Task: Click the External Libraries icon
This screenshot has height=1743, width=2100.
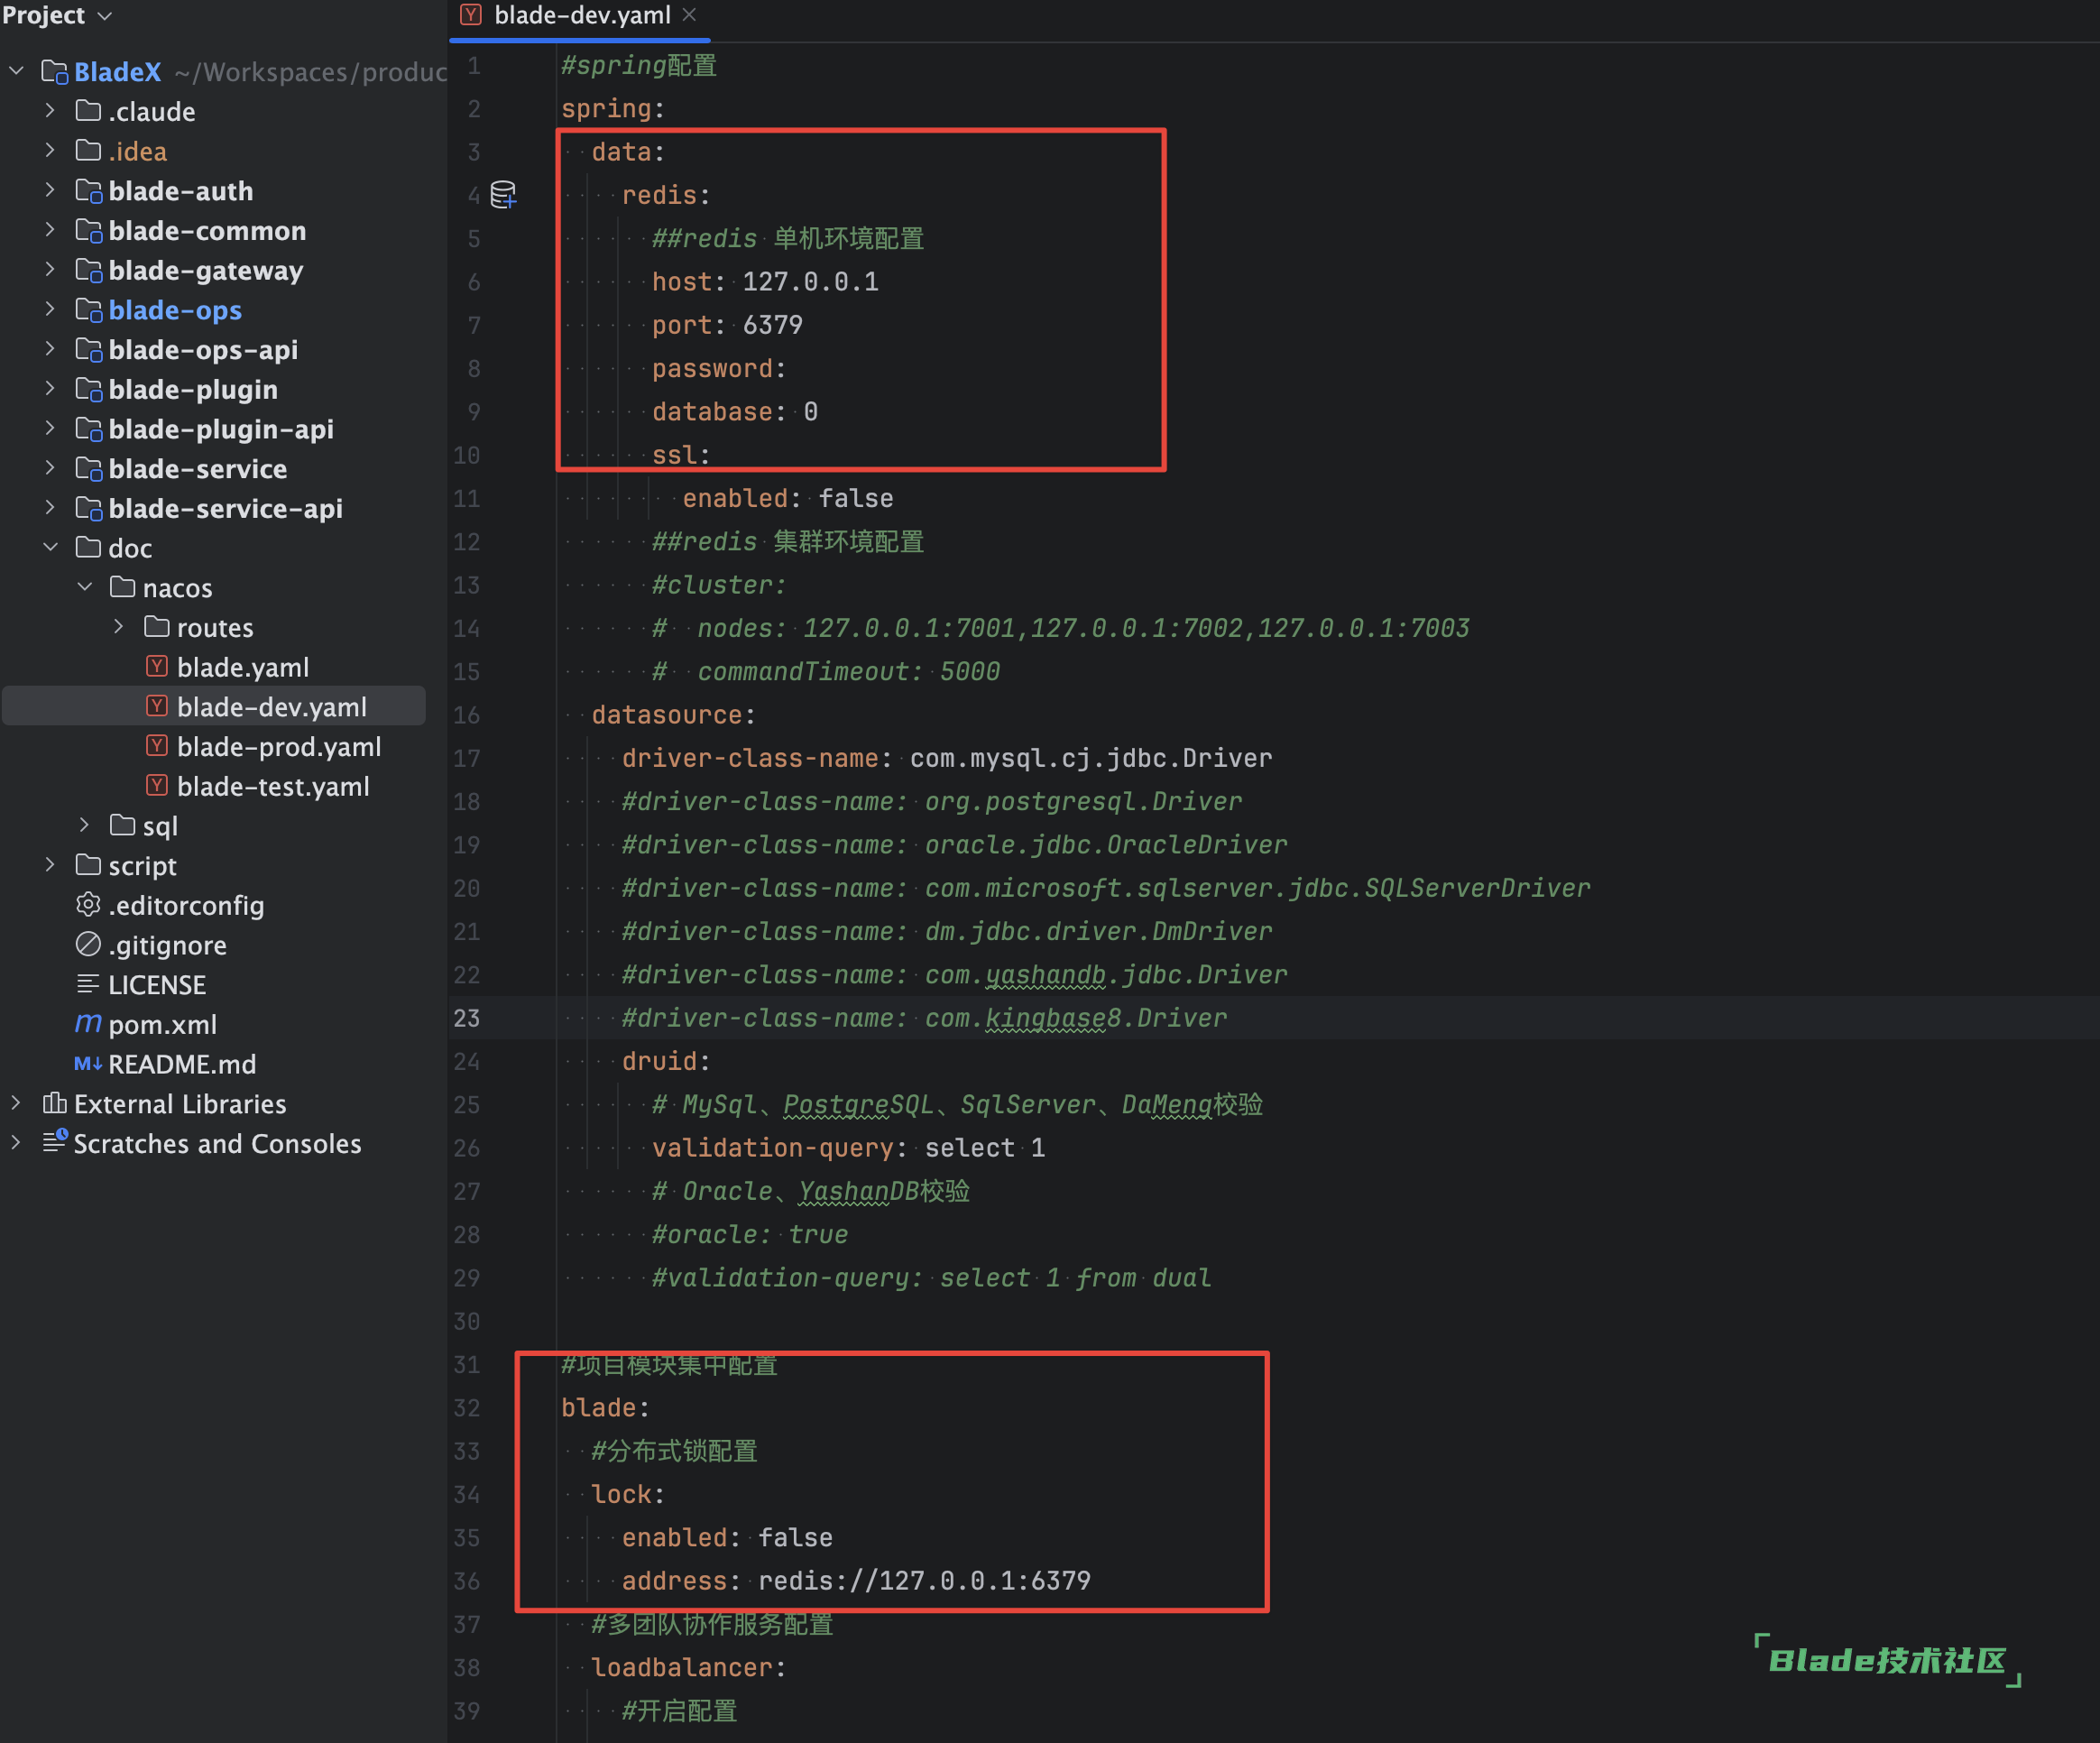Action: point(55,1103)
